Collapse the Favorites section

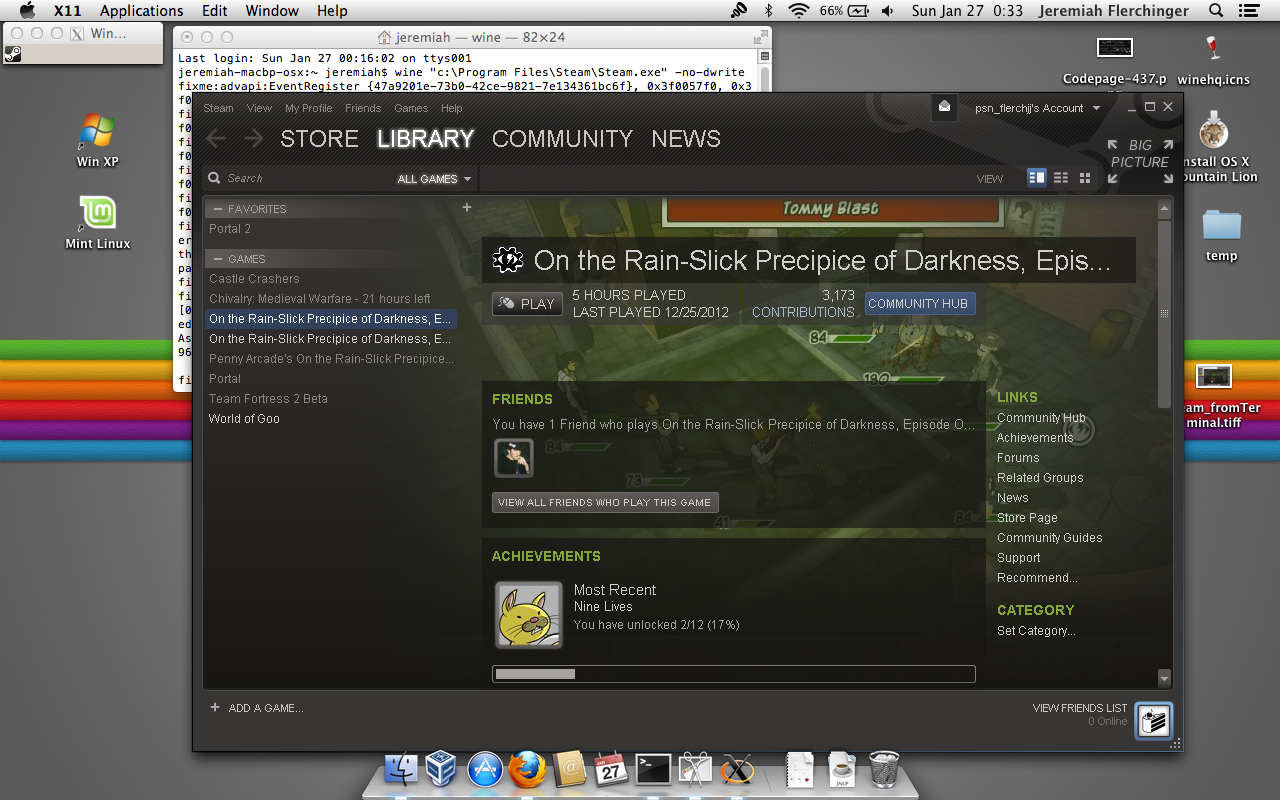(x=218, y=209)
